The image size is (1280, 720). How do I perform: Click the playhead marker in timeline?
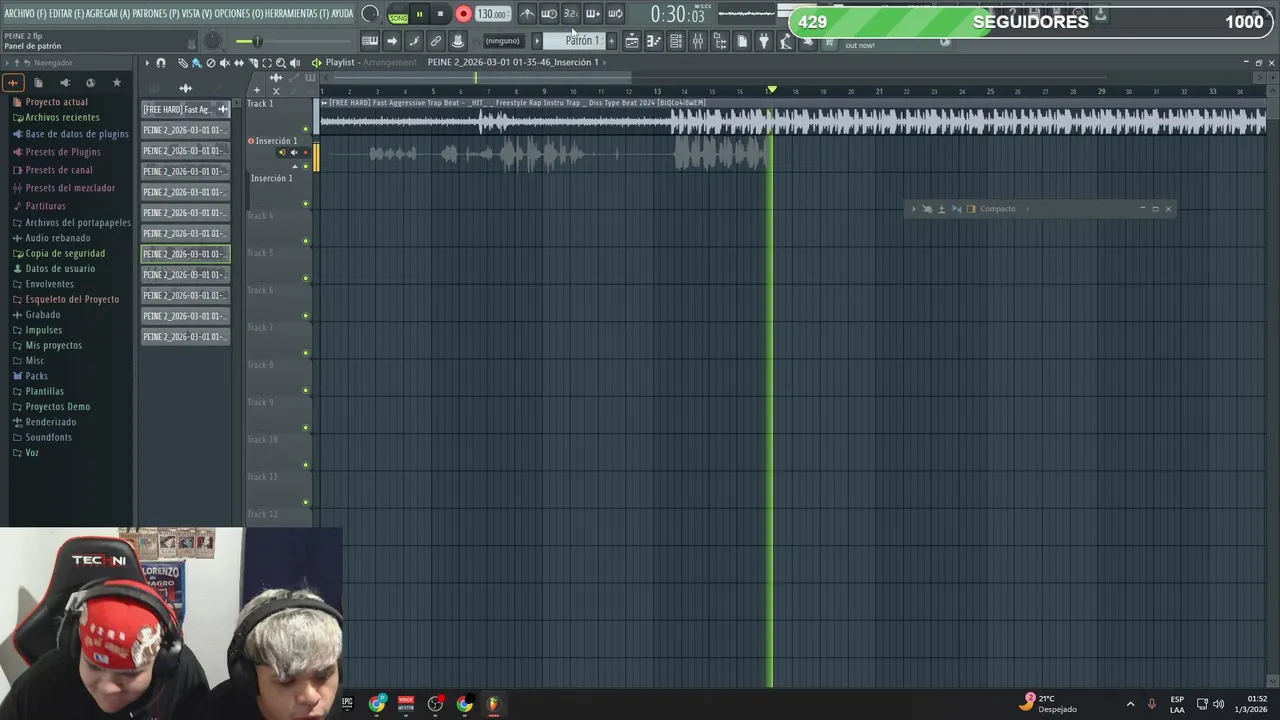click(771, 90)
